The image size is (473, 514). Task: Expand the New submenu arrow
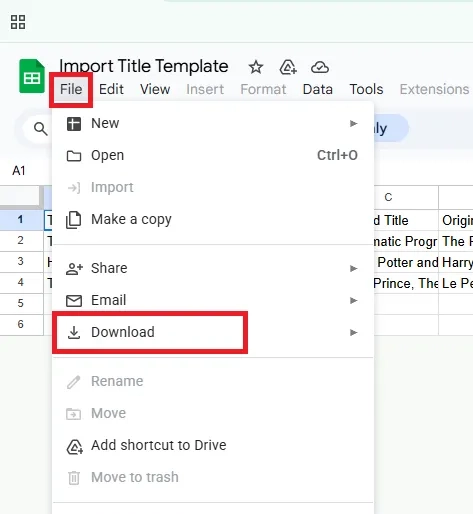[x=353, y=123]
